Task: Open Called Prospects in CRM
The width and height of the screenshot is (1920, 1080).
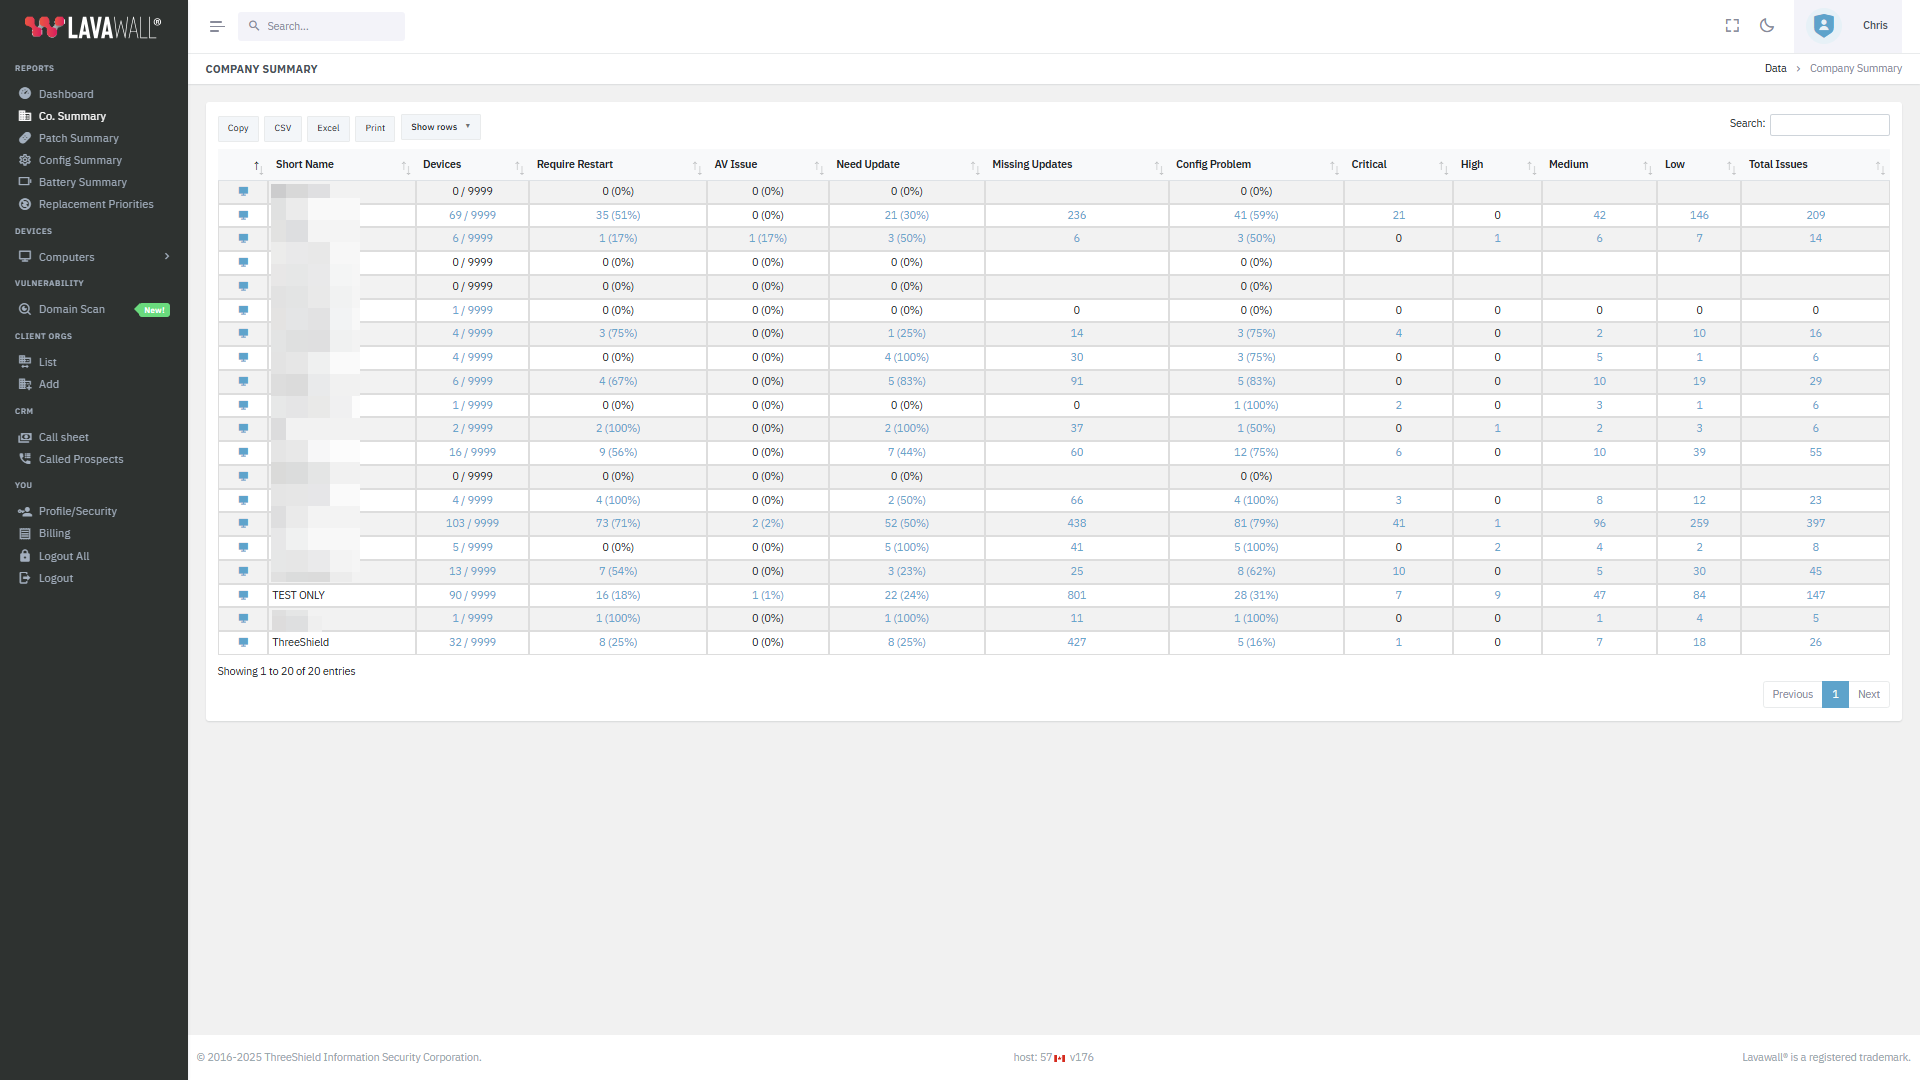Action: pyautogui.click(x=81, y=459)
